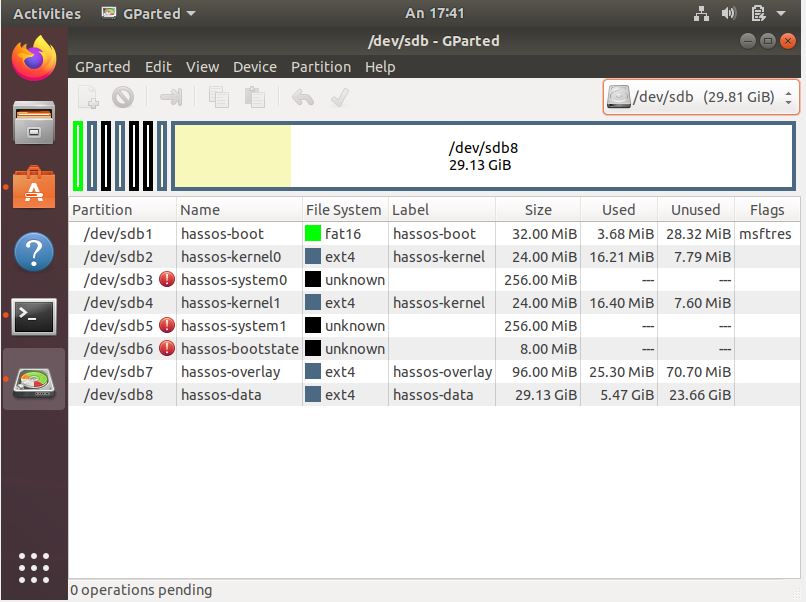Click the hassos-overlay label cell
This screenshot has width=806, height=602.
point(443,372)
